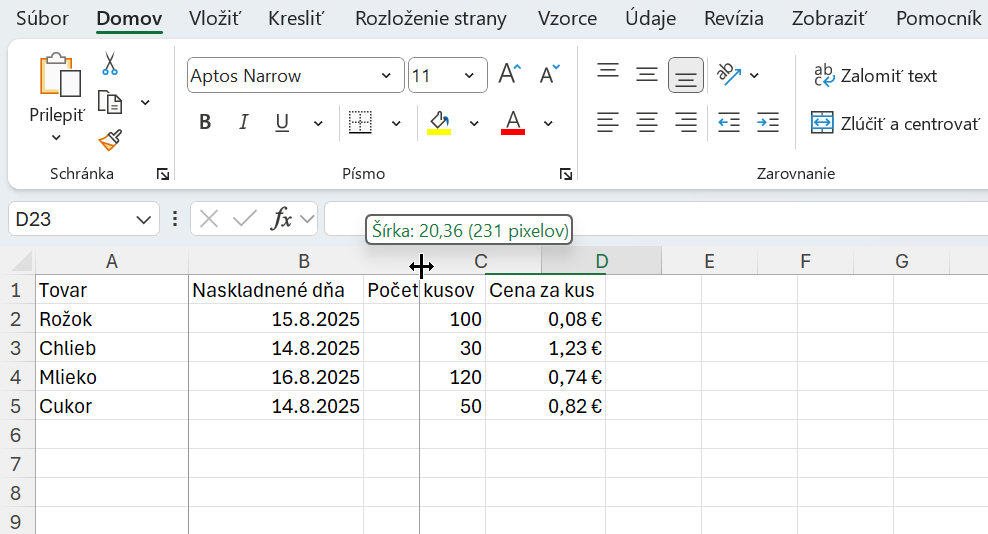The width and height of the screenshot is (988, 534).
Task: Select cell with price 1,23 €
Action: coord(546,348)
